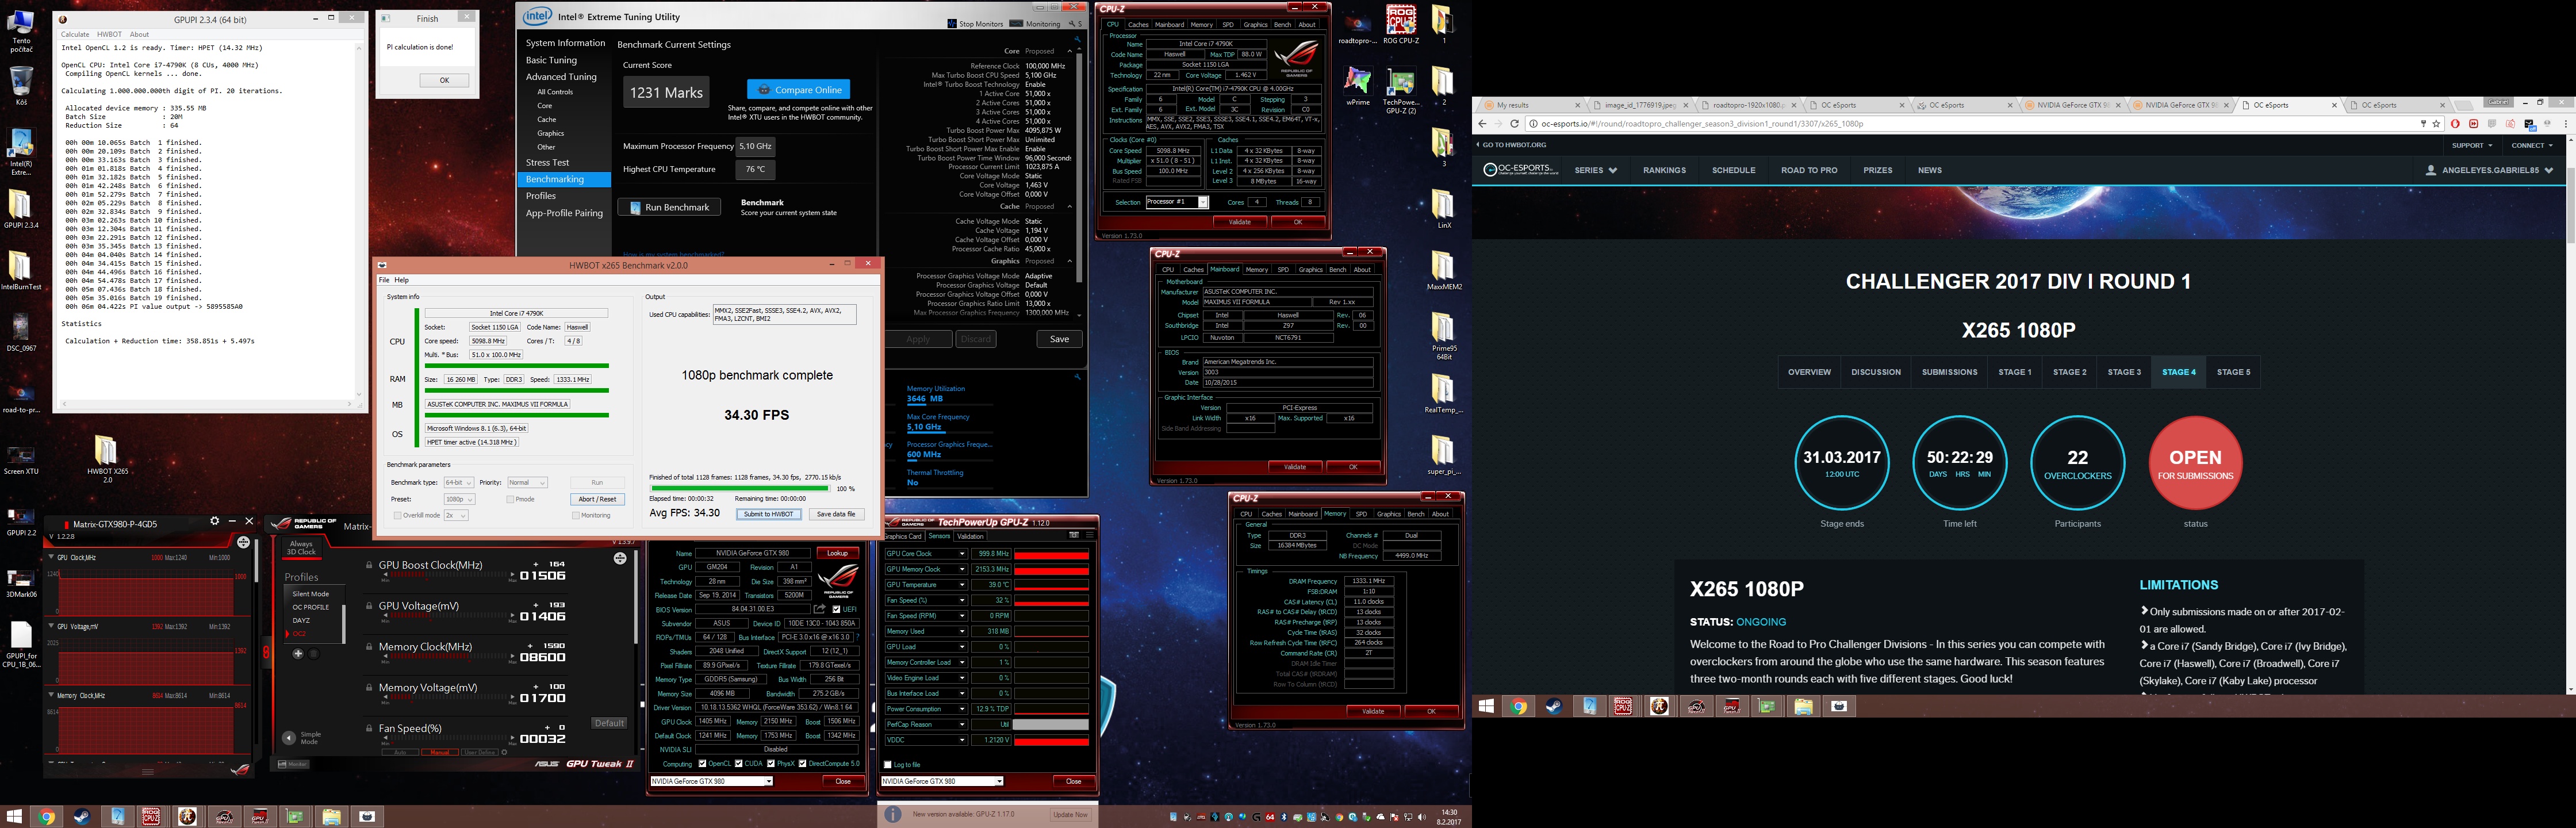Click Run Benchmark in Intel XTU

click(669, 207)
